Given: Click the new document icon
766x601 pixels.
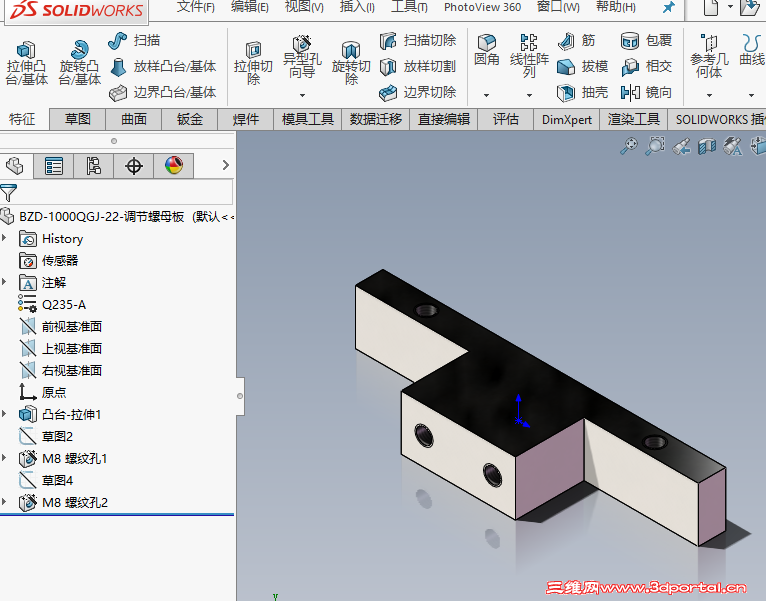Looking at the screenshot, I should pos(711,7).
